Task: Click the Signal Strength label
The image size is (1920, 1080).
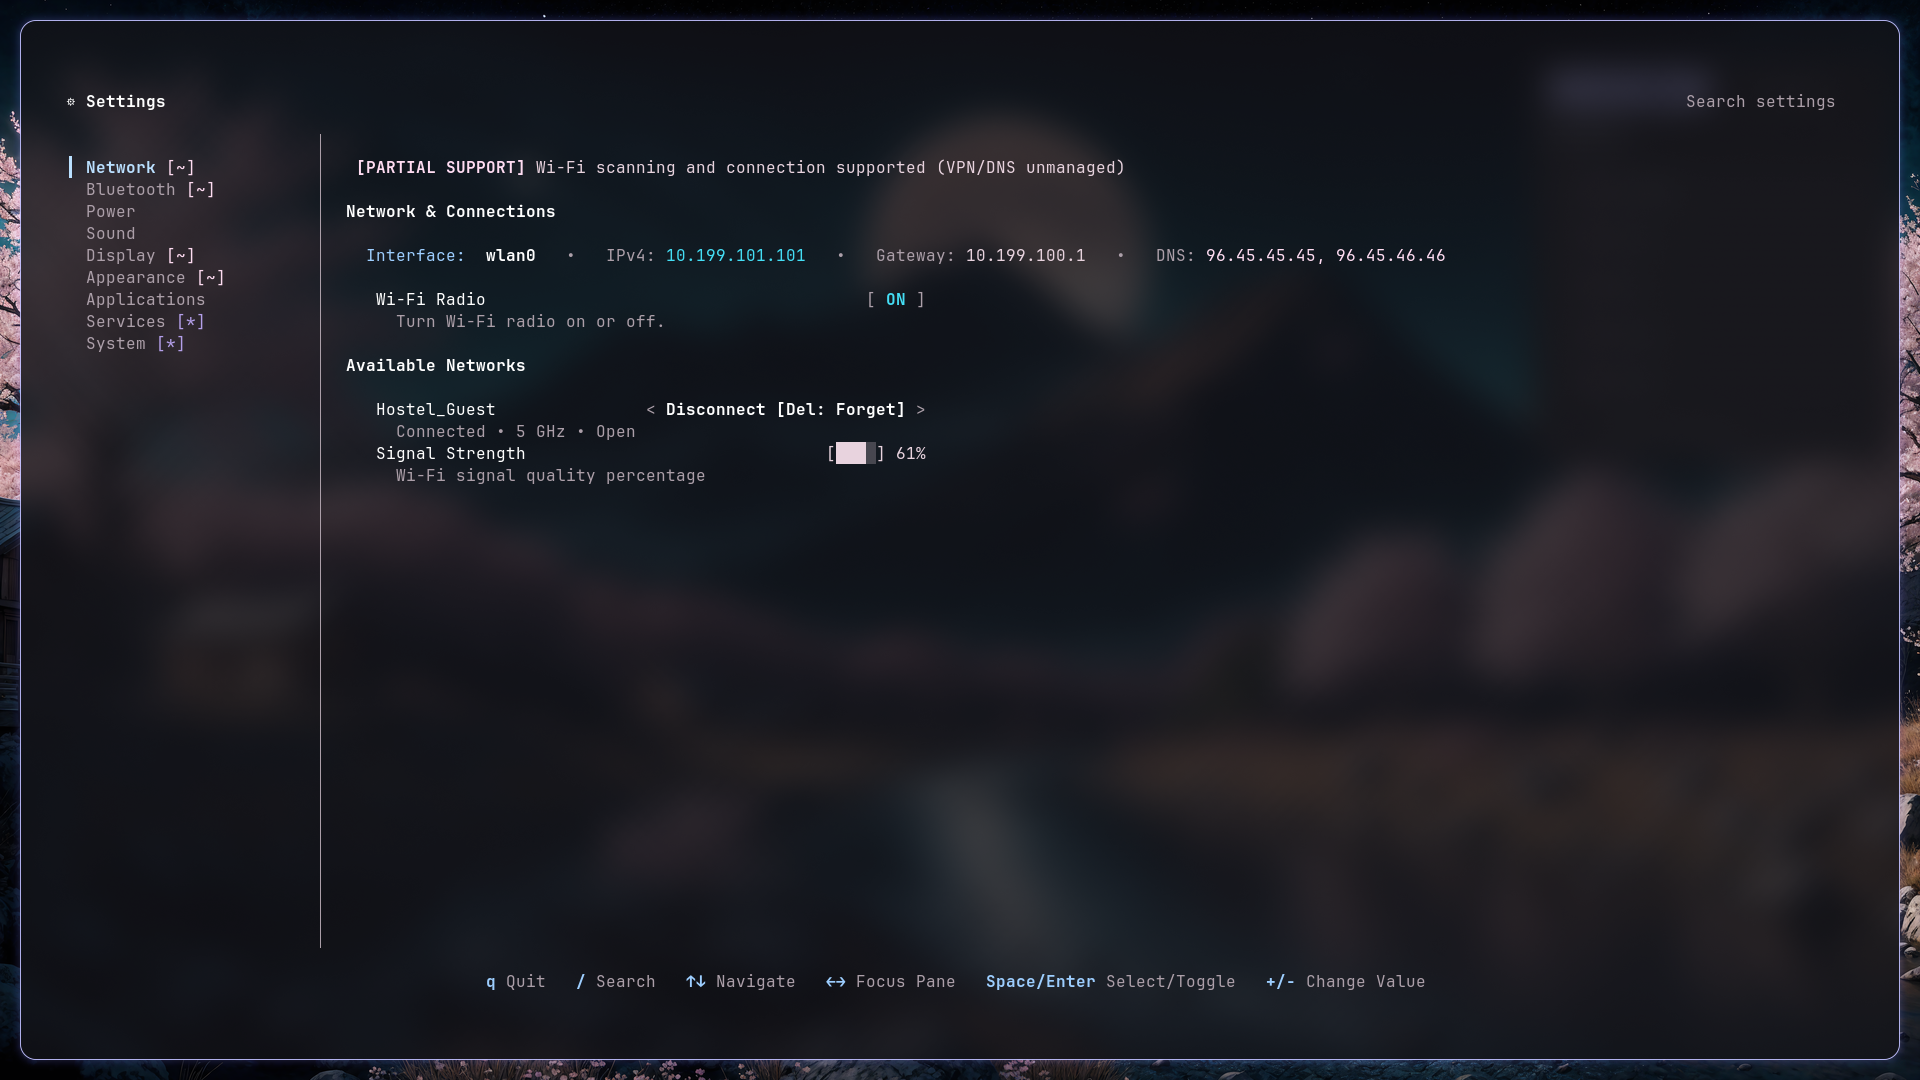Action: click(x=450, y=454)
